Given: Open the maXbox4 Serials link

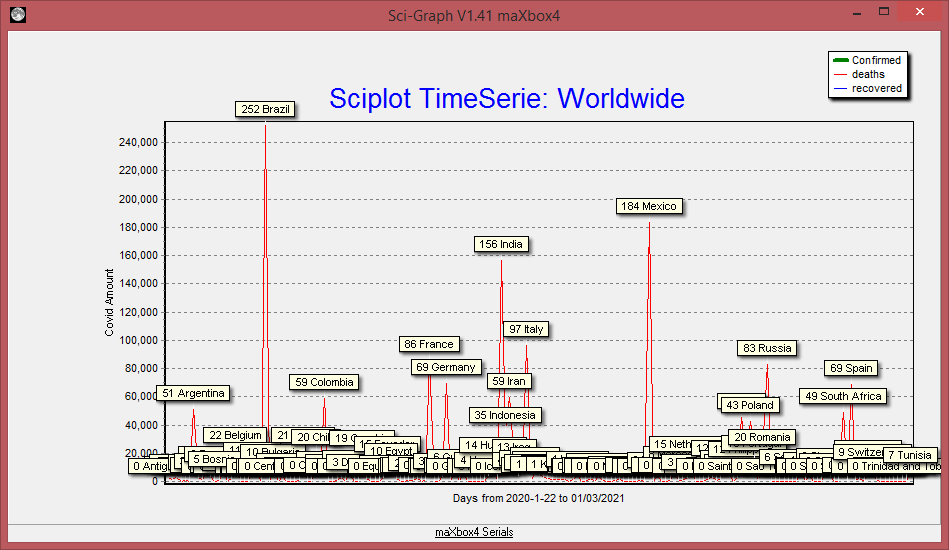Looking at the screenshot, I should (474, 532).
